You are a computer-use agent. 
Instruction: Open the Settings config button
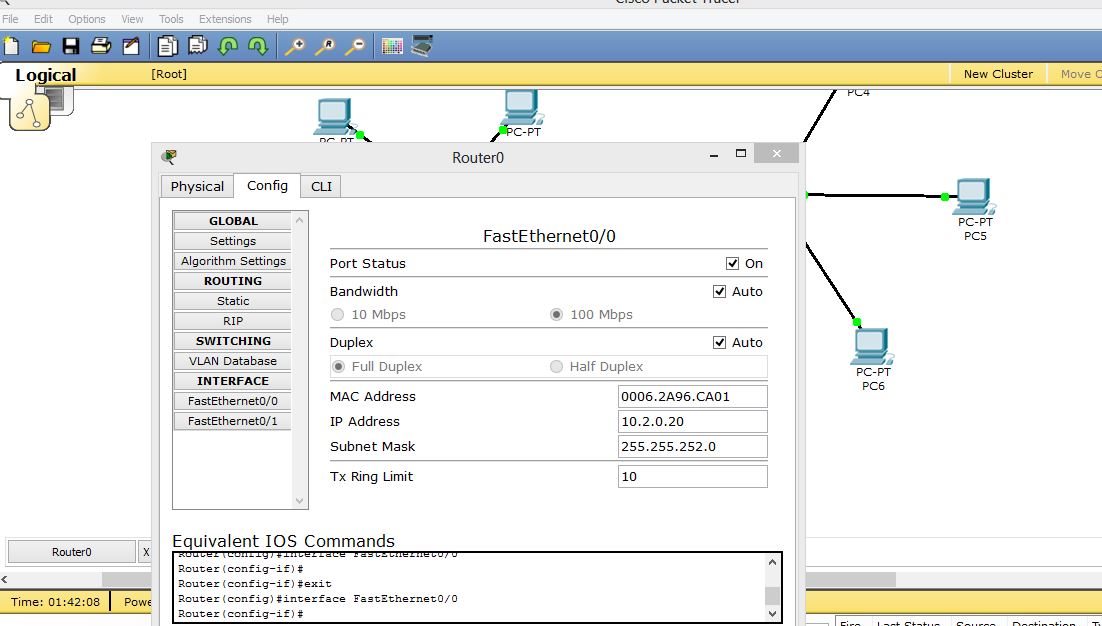233,241
